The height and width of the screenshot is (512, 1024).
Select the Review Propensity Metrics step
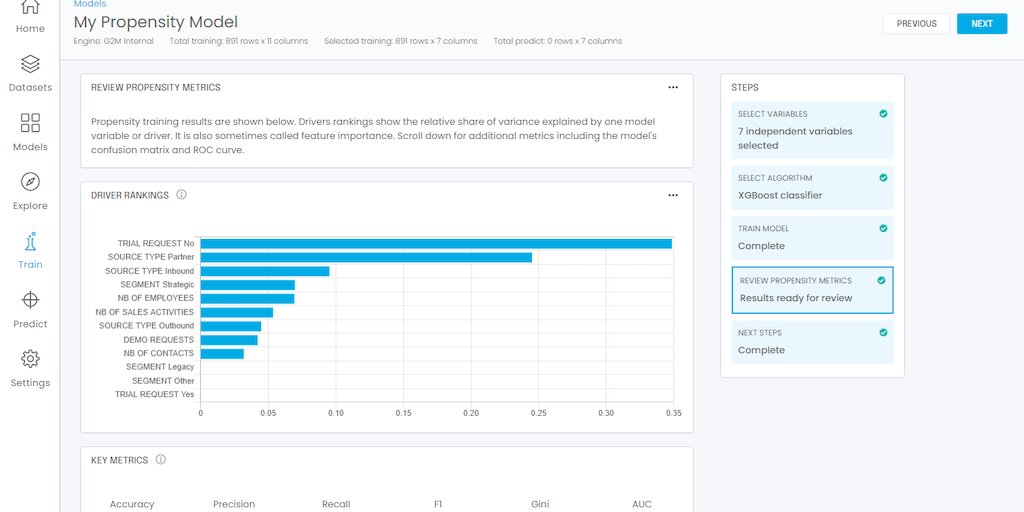[812, 290]
